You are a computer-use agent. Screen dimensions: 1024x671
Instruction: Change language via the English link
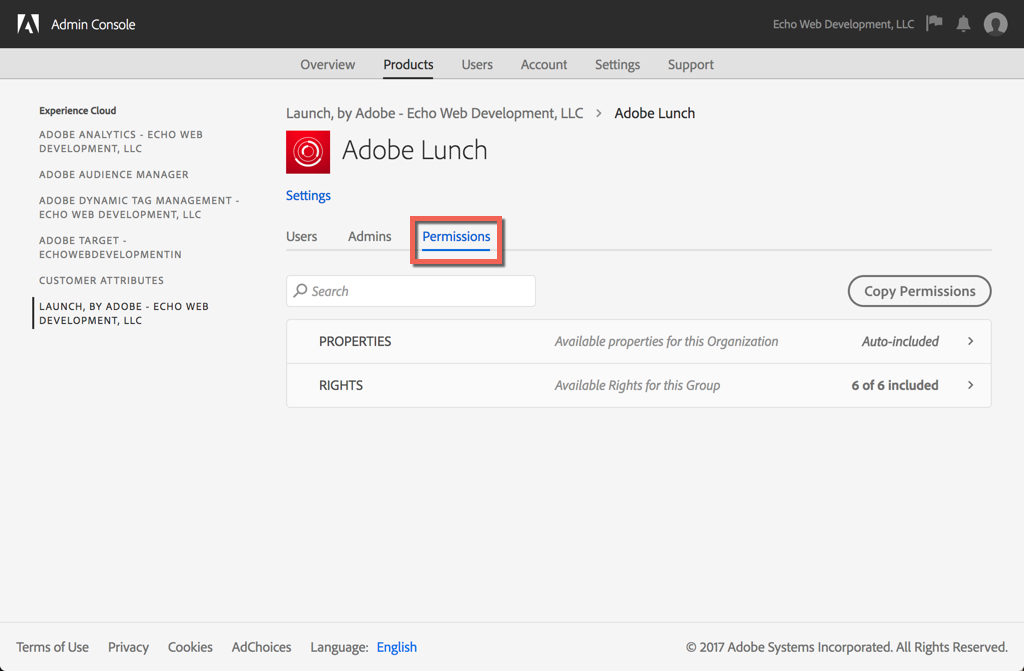(x=396, y=647)
